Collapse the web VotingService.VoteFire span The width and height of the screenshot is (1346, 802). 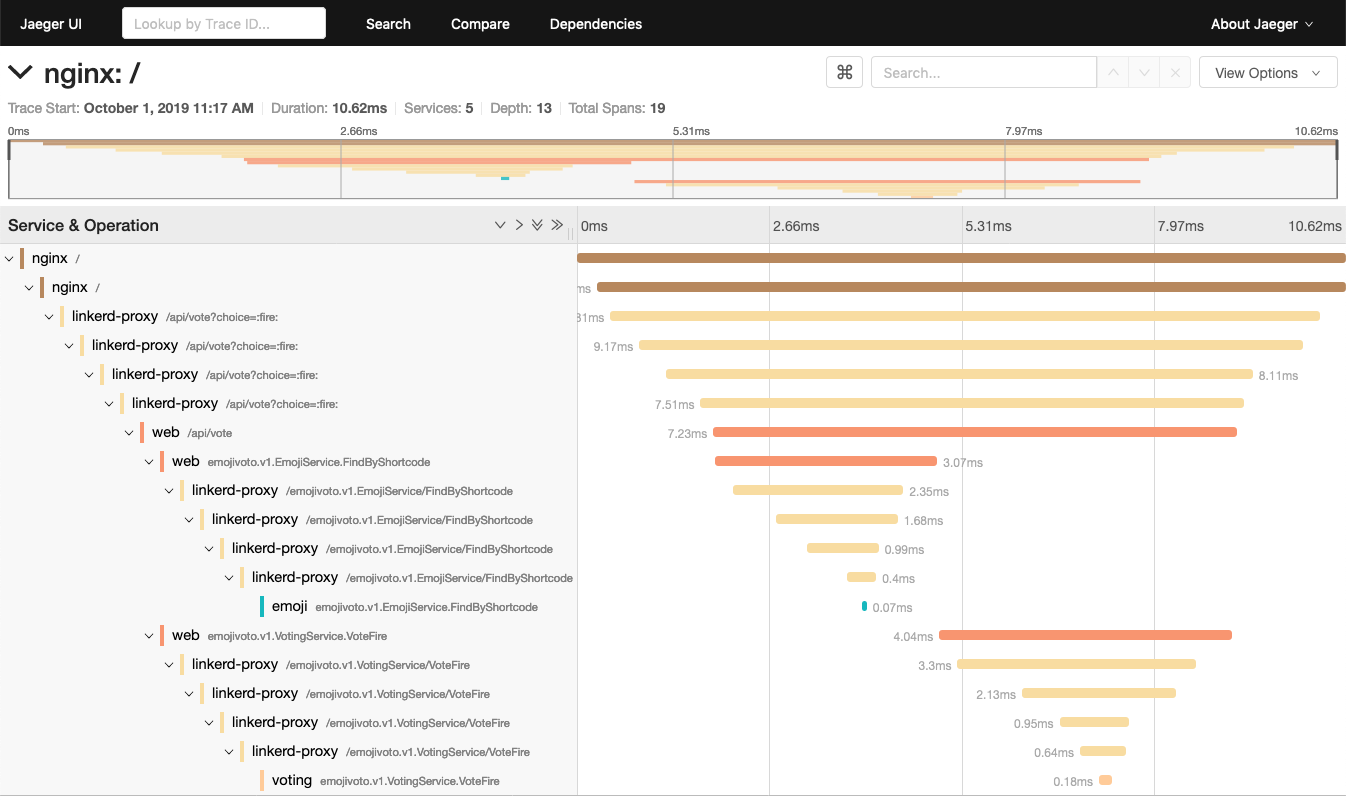pos(149,636)
